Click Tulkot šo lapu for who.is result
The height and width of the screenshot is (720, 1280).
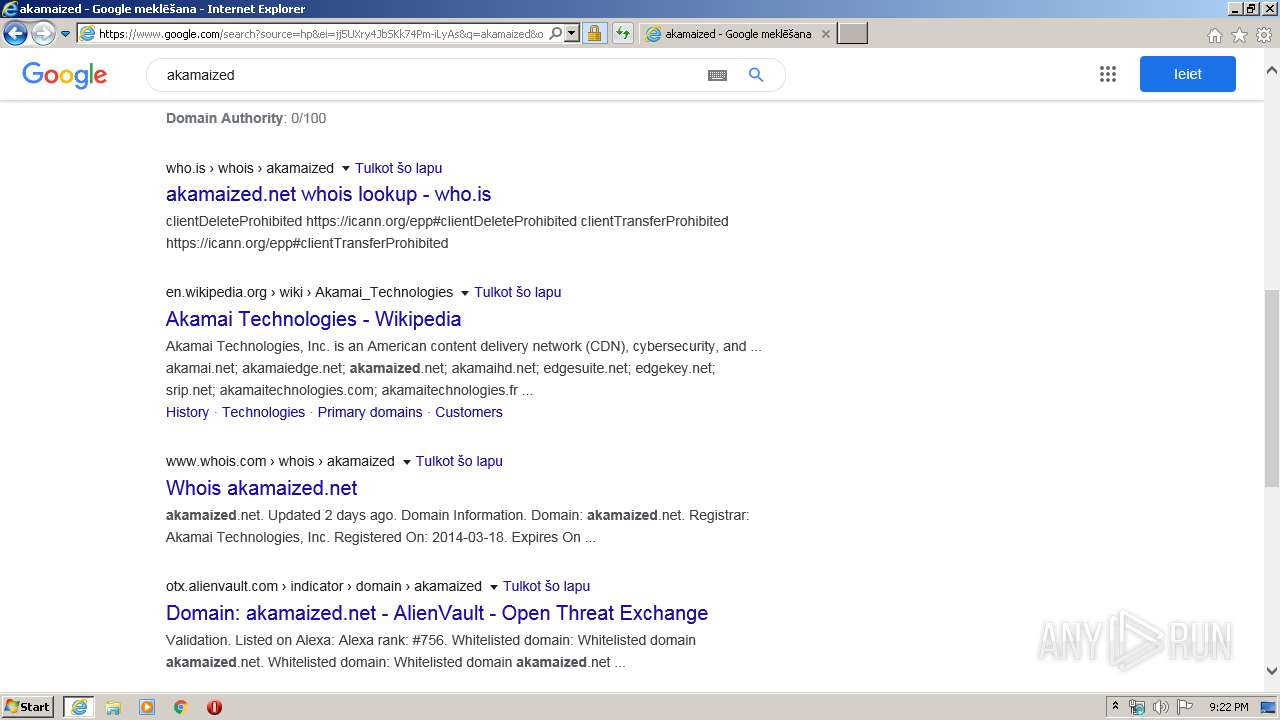point(398,168)
